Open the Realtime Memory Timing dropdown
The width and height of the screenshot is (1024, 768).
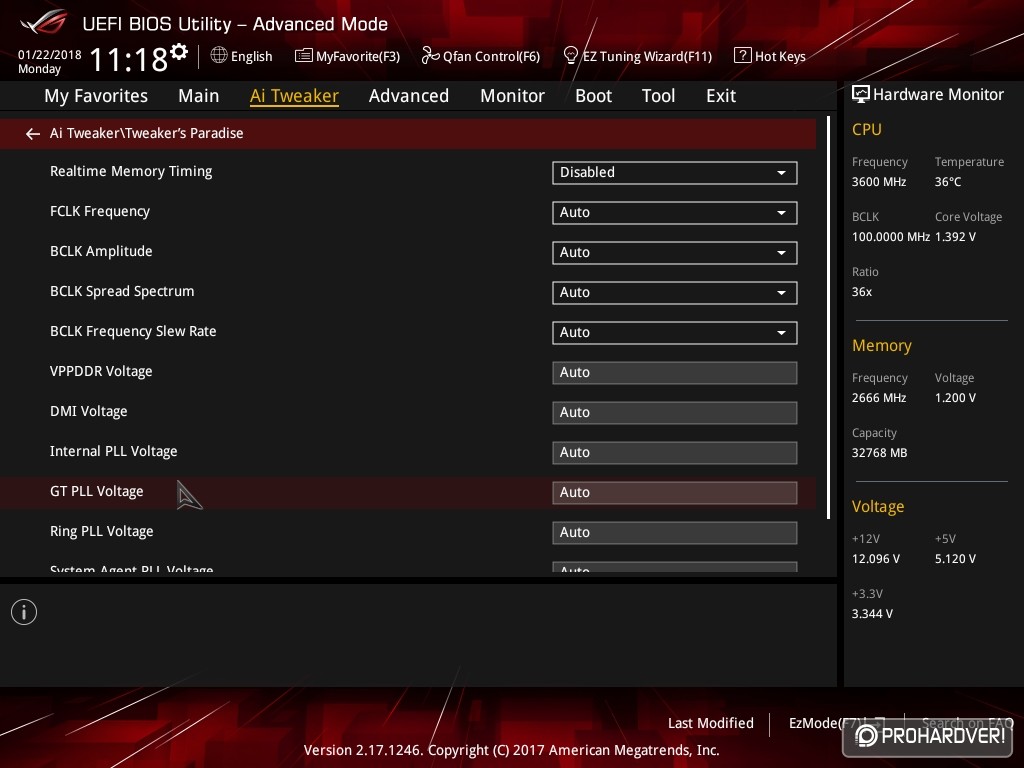click(x=675, y=172)
